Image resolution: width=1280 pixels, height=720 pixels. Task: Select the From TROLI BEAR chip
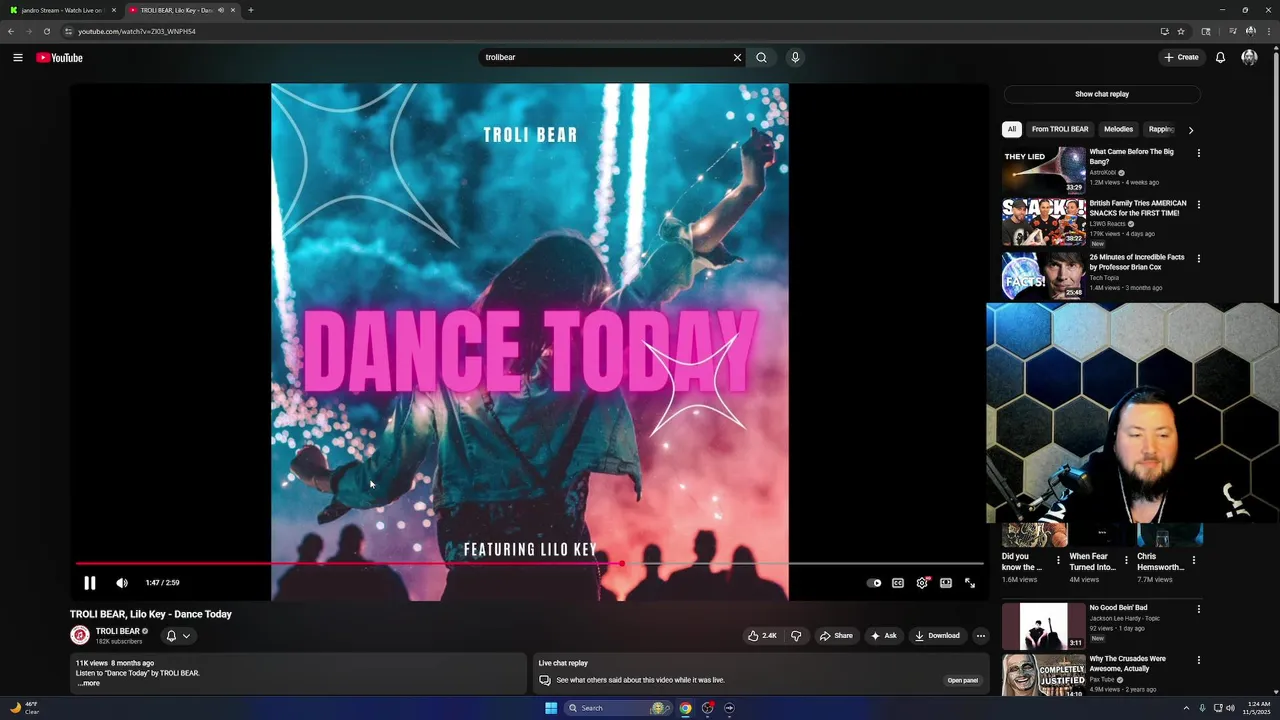[1060, 129]
